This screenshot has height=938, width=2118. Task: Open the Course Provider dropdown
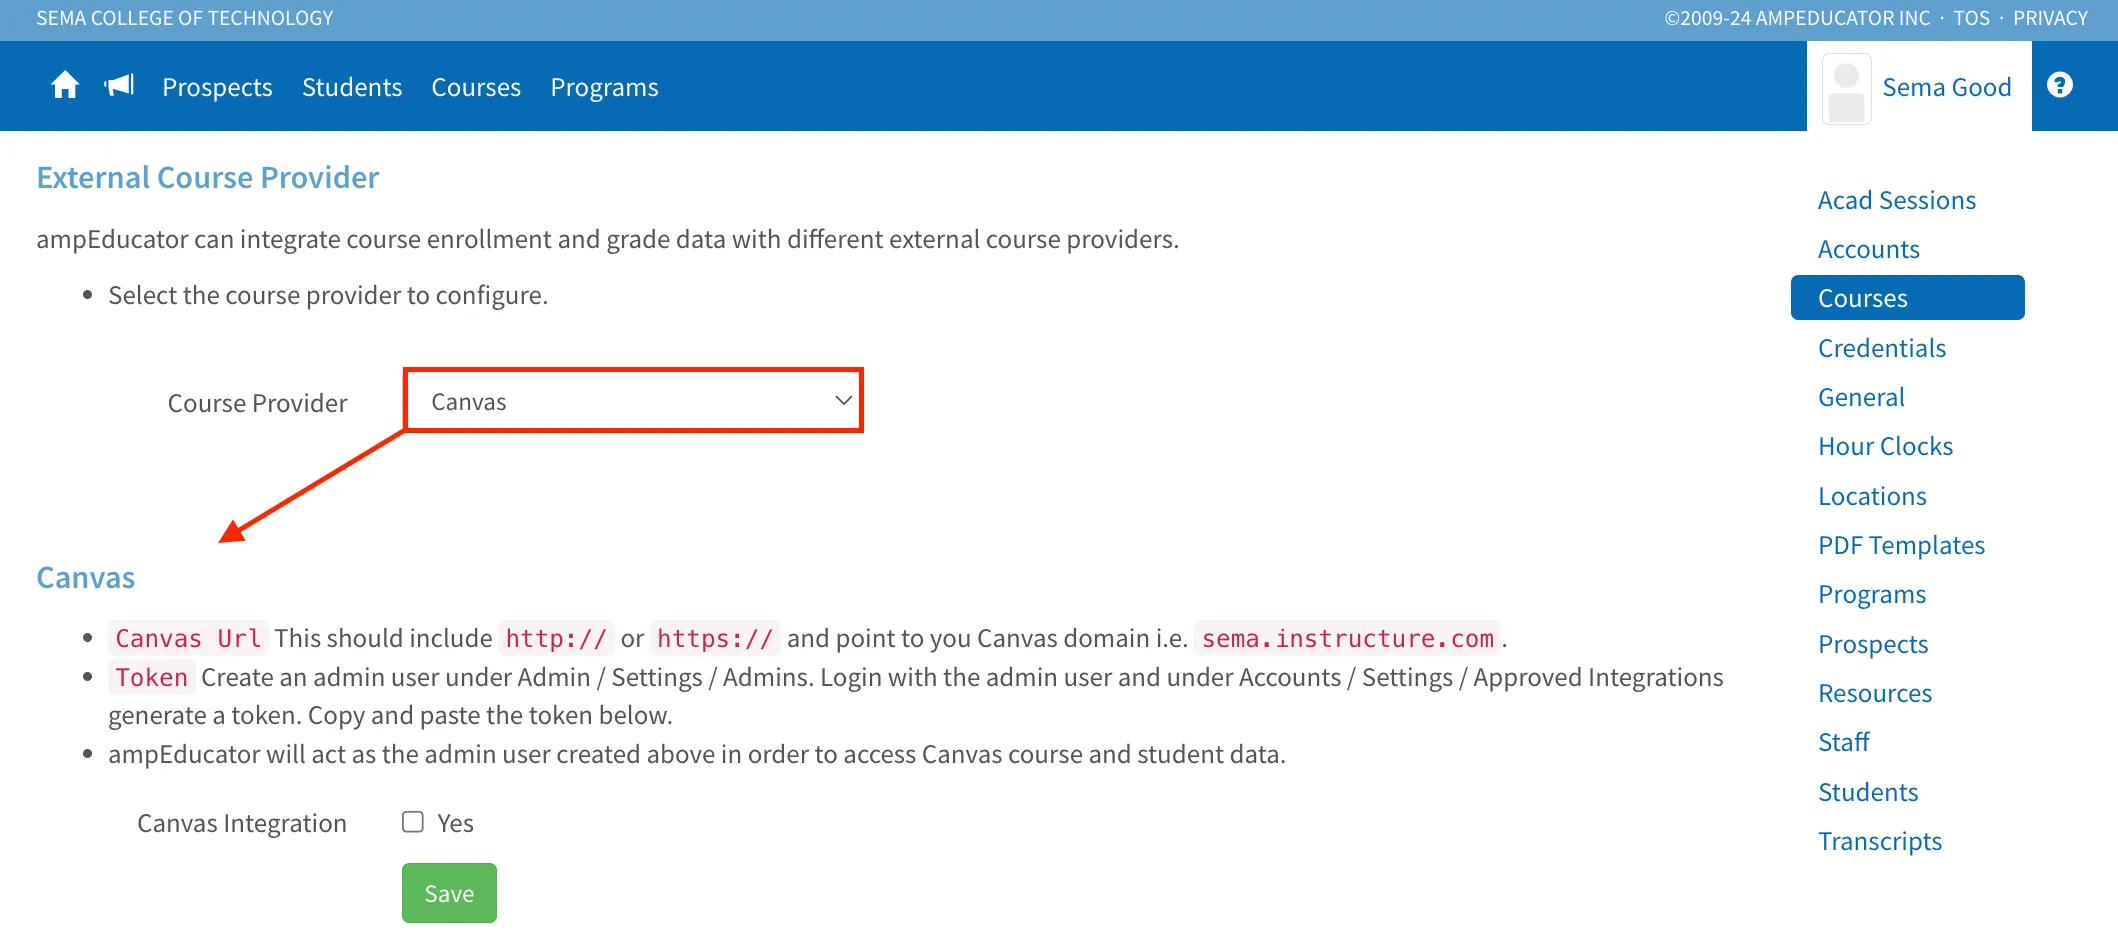pos(633,401)
